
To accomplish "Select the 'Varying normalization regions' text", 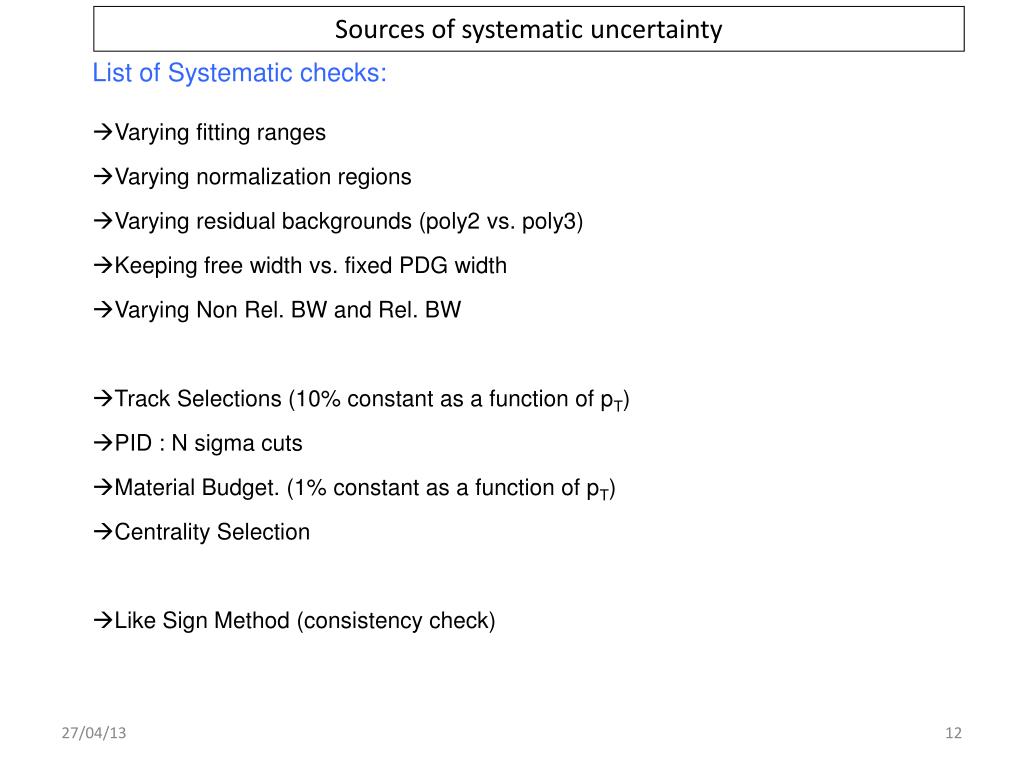I will [263, 177].
